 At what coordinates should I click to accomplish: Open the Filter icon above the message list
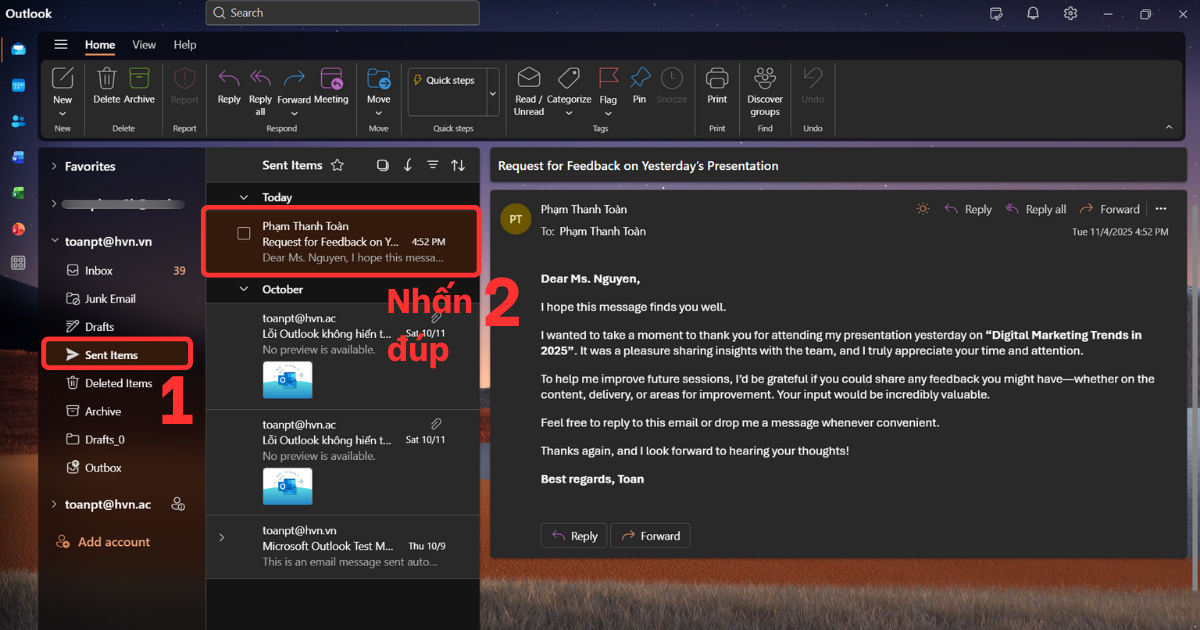tap(433, 165)
